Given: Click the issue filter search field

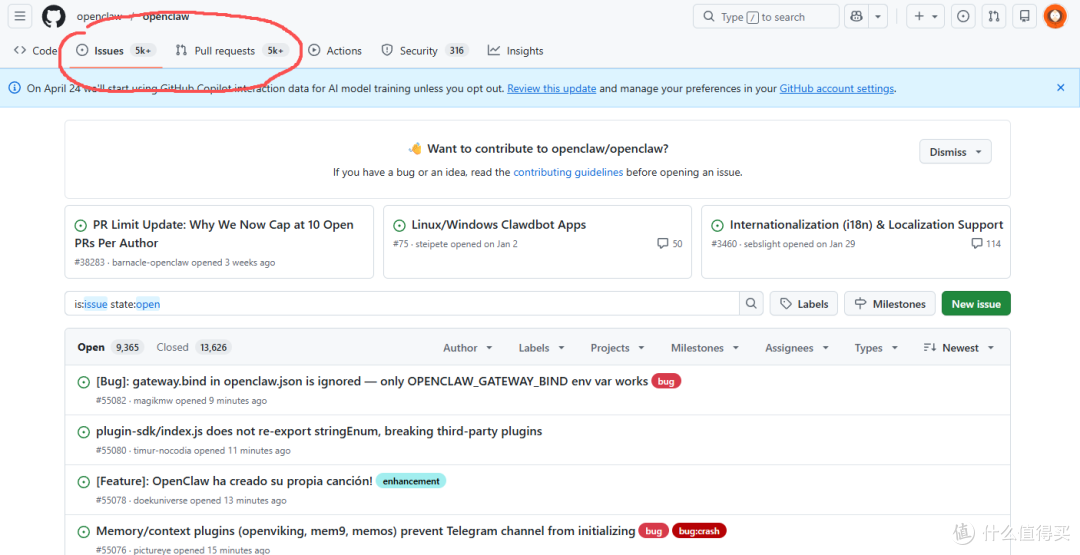Looking at the screenshot, I should click(402, 304).
